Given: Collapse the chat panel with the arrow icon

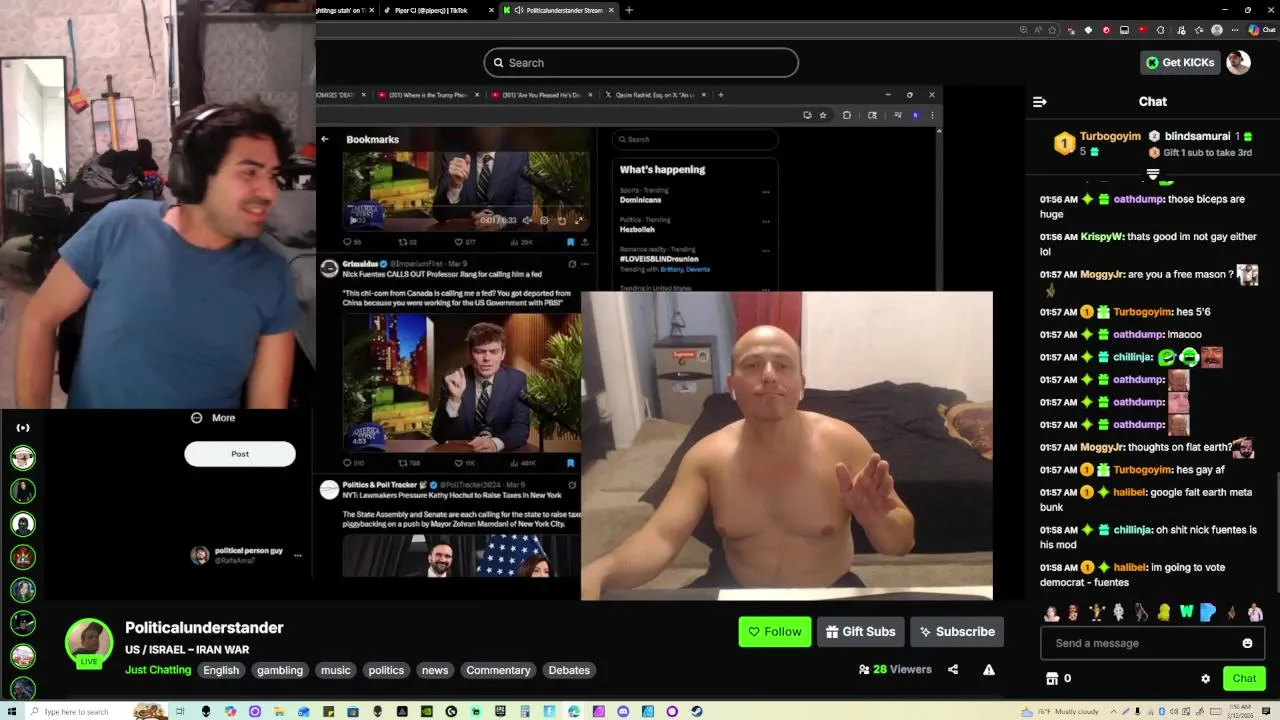Looking at the screenshot, I should (1039, 102).
